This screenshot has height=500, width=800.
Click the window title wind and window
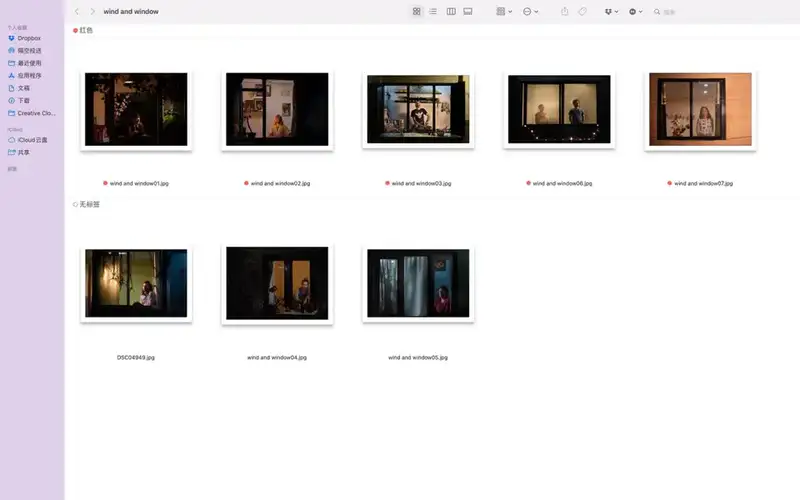[x=131, y=11]
